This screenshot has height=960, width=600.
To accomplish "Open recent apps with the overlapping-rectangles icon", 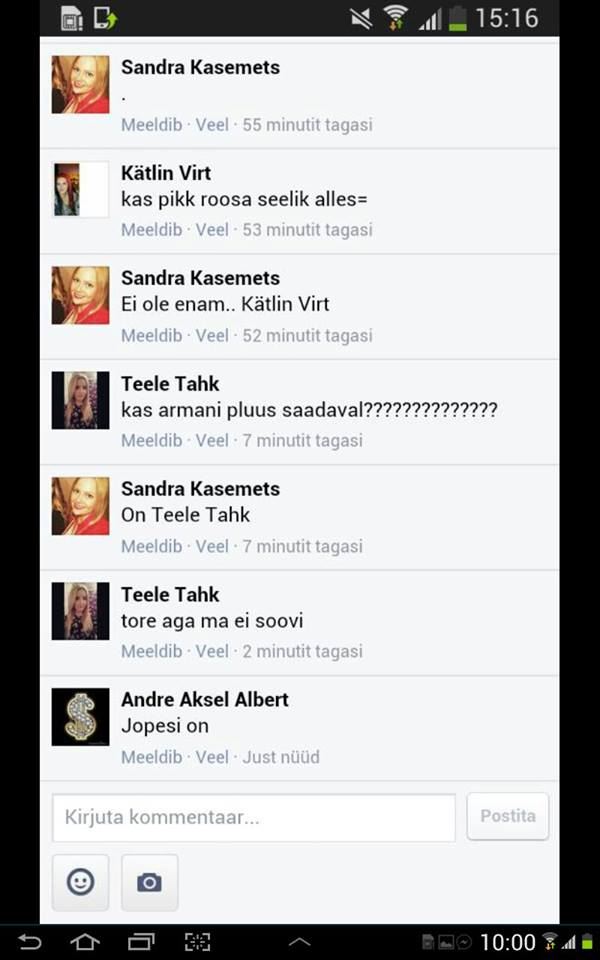I will click(x=141, y=942).
